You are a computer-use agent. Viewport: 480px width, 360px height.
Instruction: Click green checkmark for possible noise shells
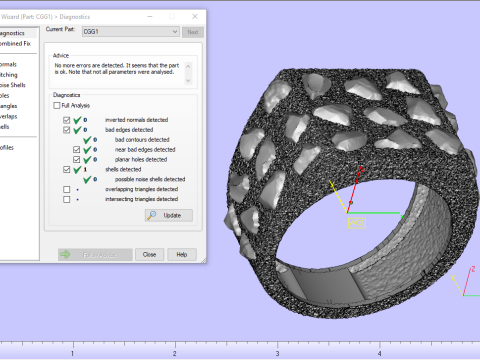87,179
